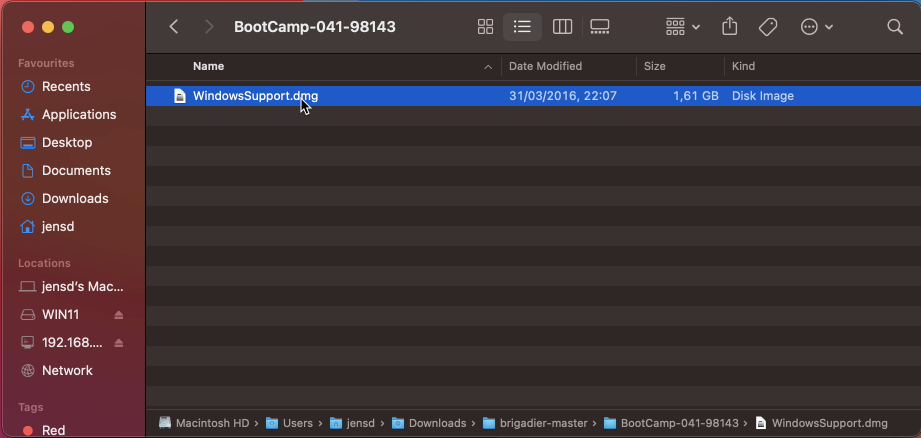Sort by Kind column
Screen dimensions: 921x438
tap(743, 66)
